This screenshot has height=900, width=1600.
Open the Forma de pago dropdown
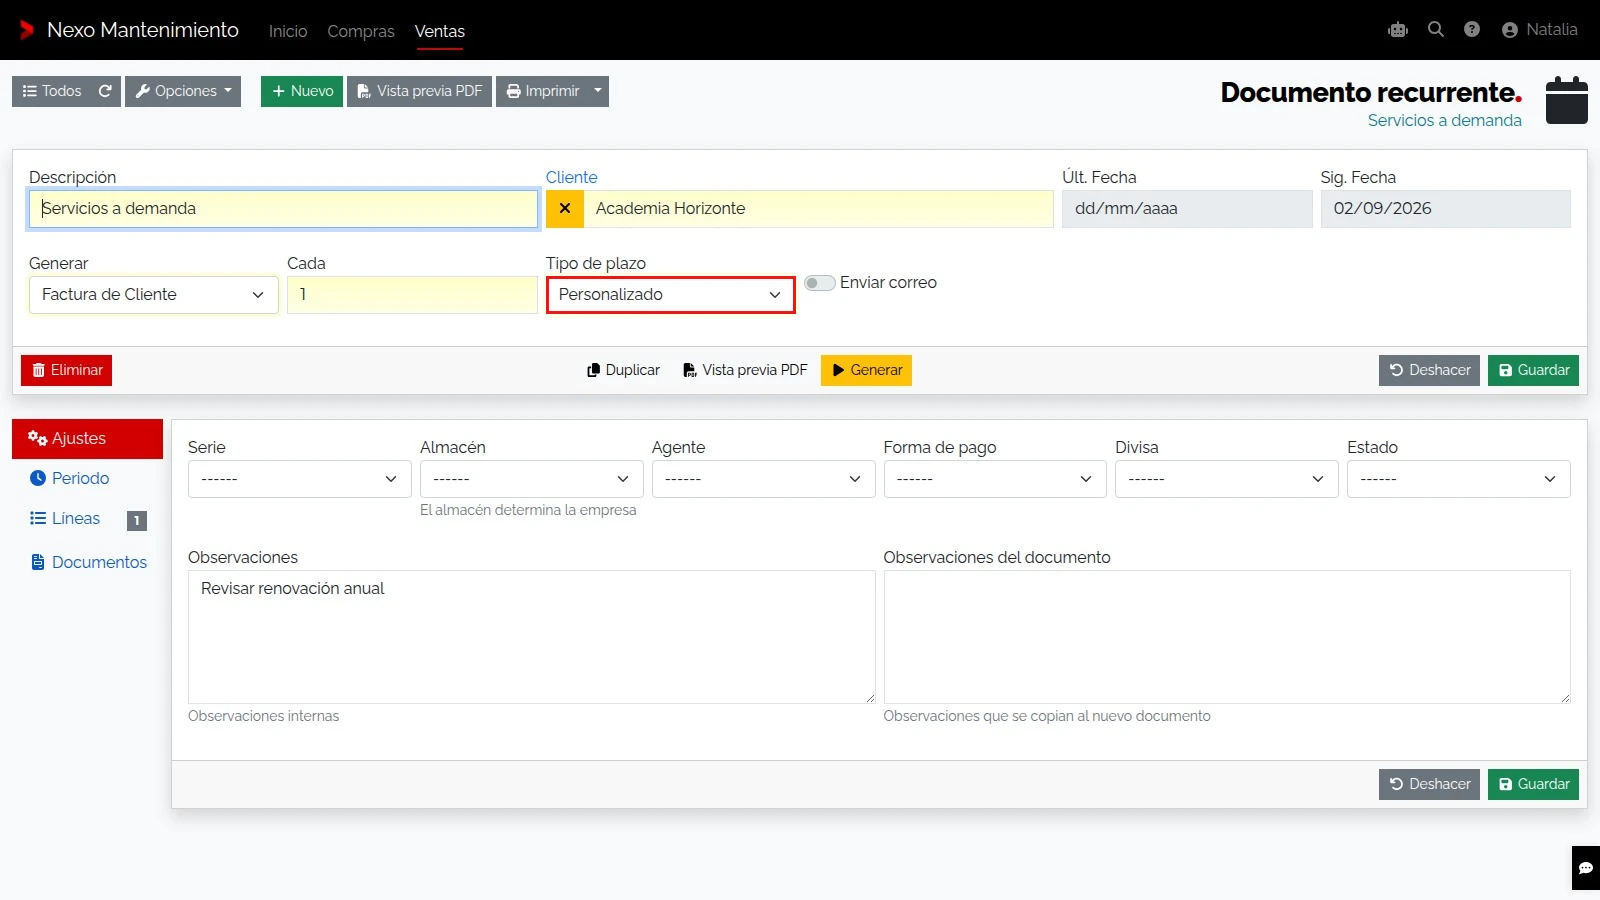pyautogui.click(x=995, y=479)
